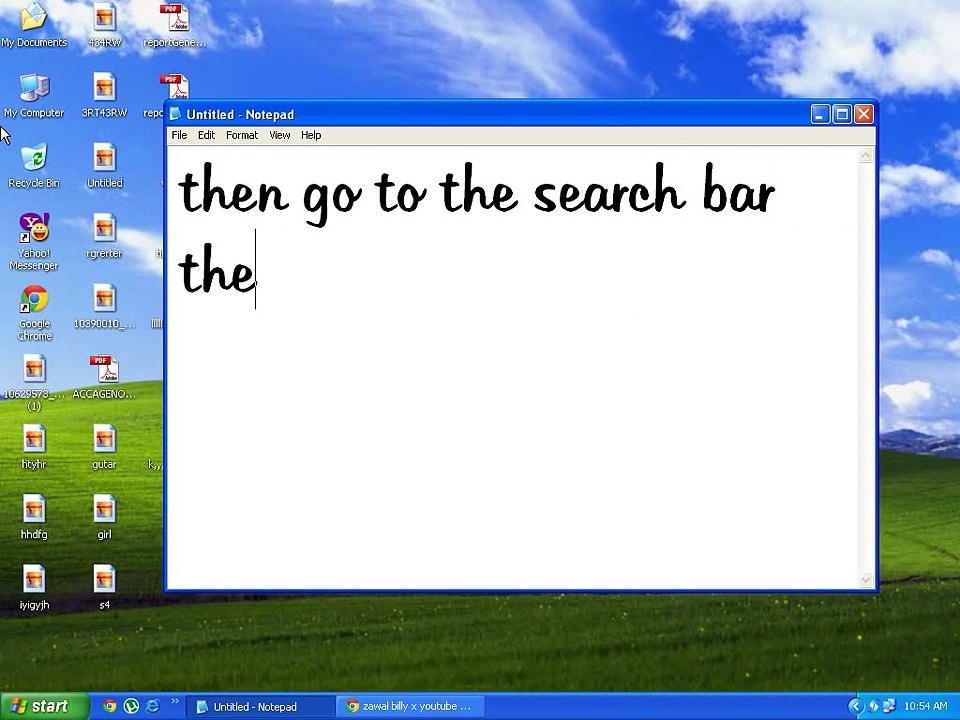Show hidden system tray icons
Screen dimensions: 960x720
click(x=856, y=707)
